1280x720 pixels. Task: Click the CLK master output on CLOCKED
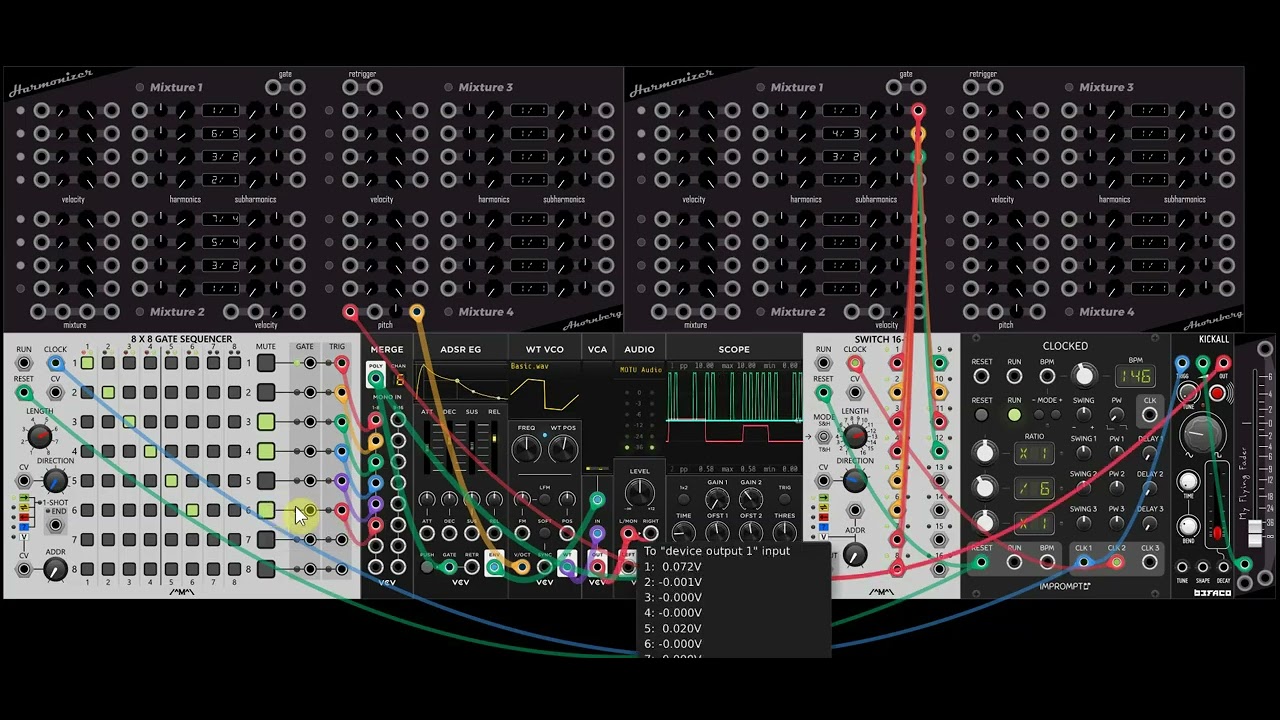1150,414
